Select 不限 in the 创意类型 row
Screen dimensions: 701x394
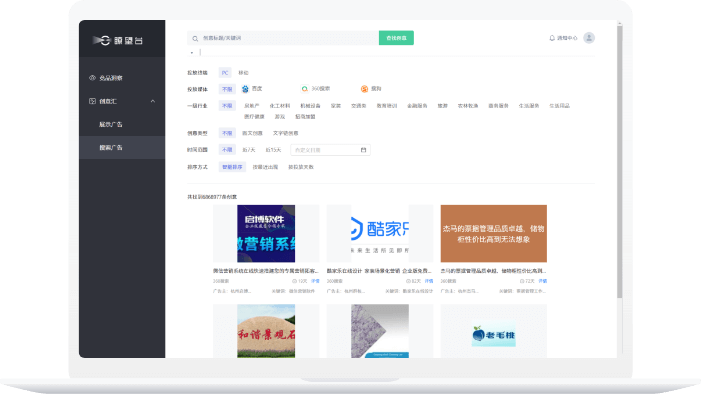(x=227, y=133)
